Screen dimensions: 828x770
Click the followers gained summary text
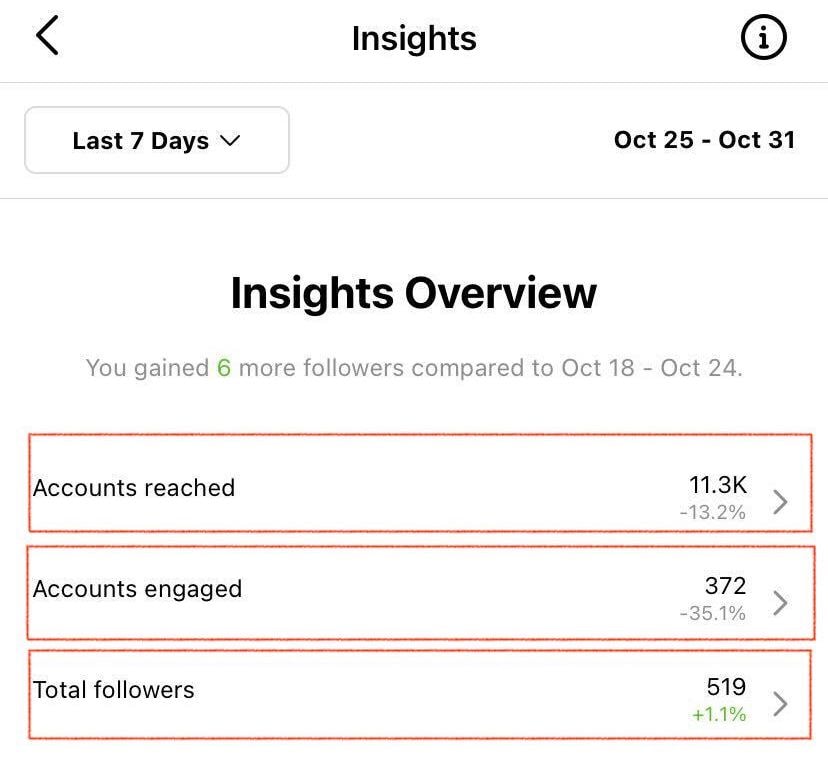pos(414,368)
